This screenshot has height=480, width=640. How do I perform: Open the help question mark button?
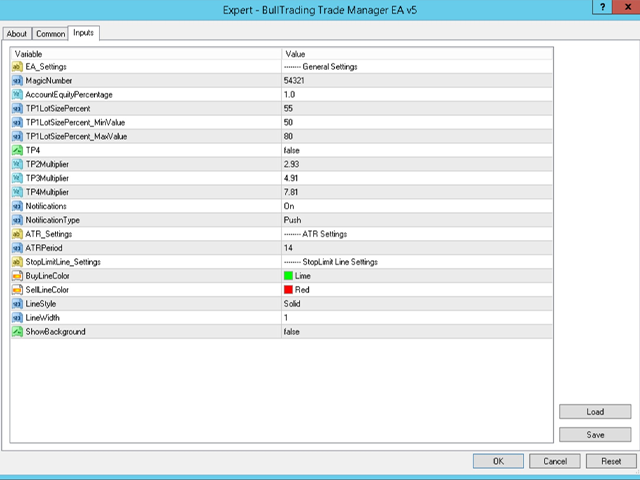[x=602, y=7]
